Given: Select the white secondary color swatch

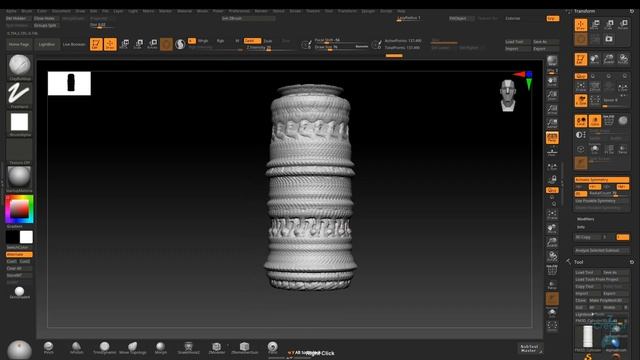Looking at the screenshot, I should click(26, 237).
